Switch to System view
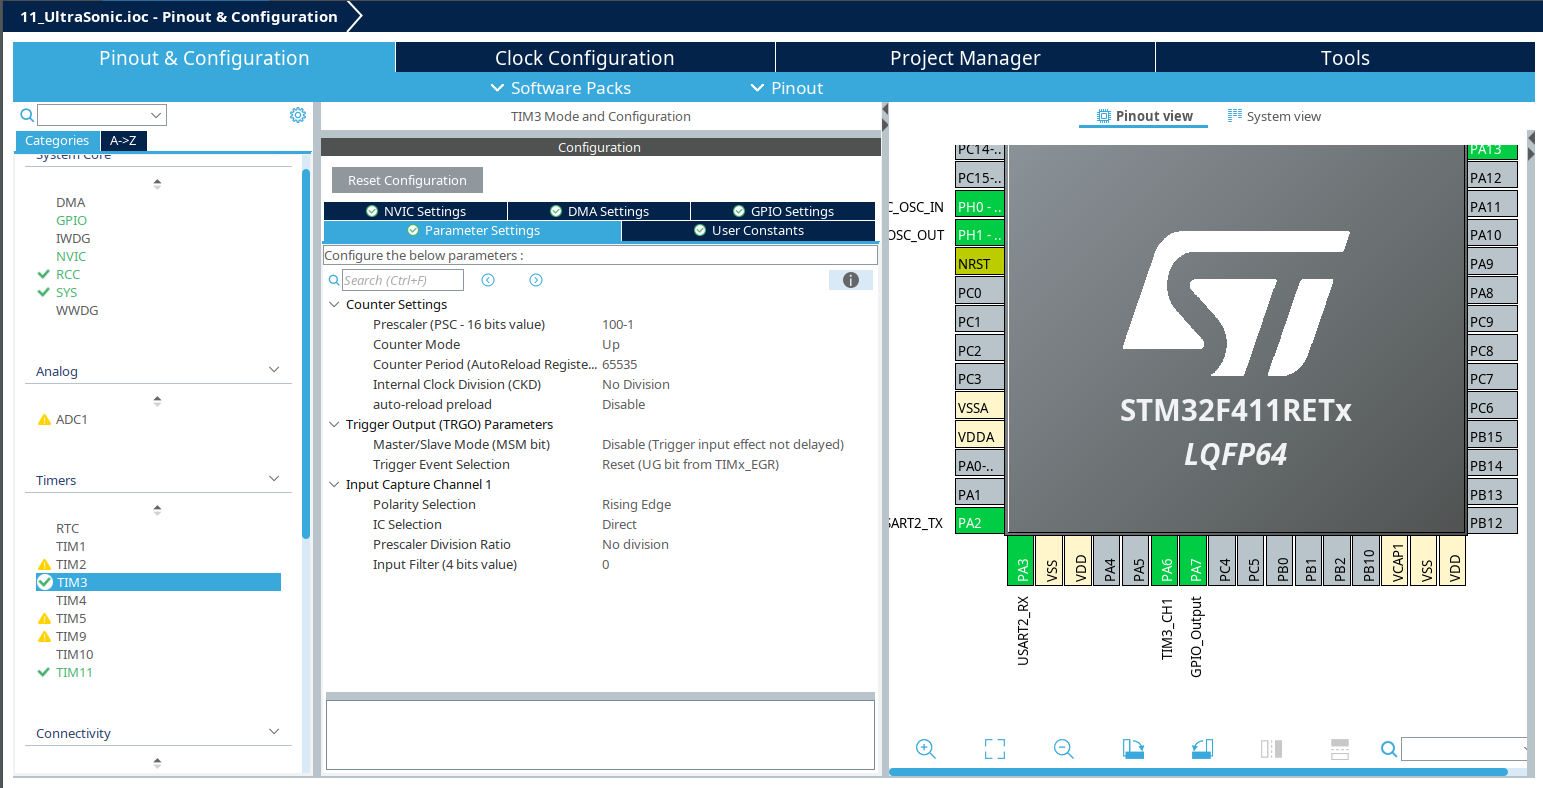Image resolution: width=1543 pixels, height=788 pixels. [1274, 116]
